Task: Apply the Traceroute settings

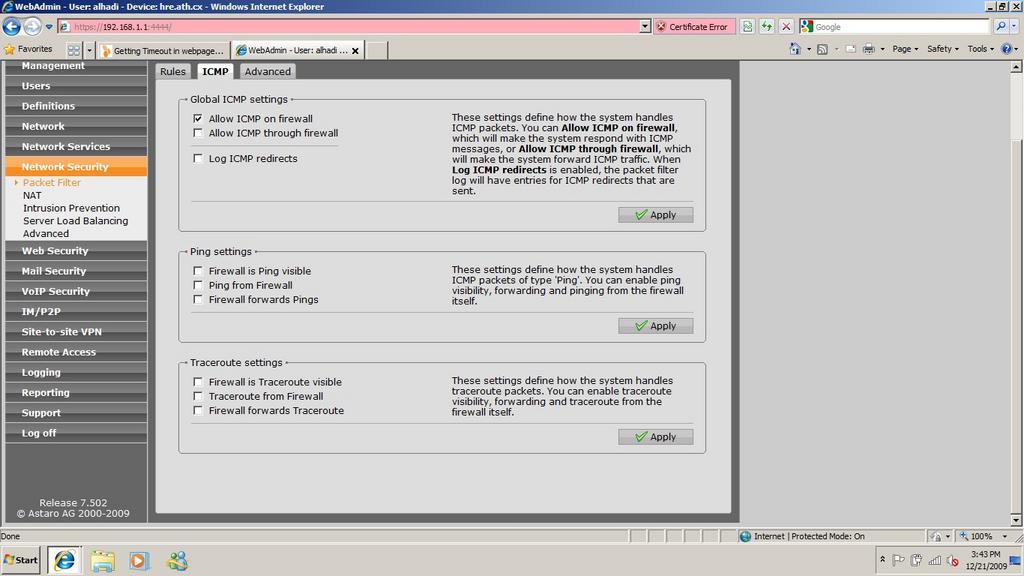Action: (656, 437)
